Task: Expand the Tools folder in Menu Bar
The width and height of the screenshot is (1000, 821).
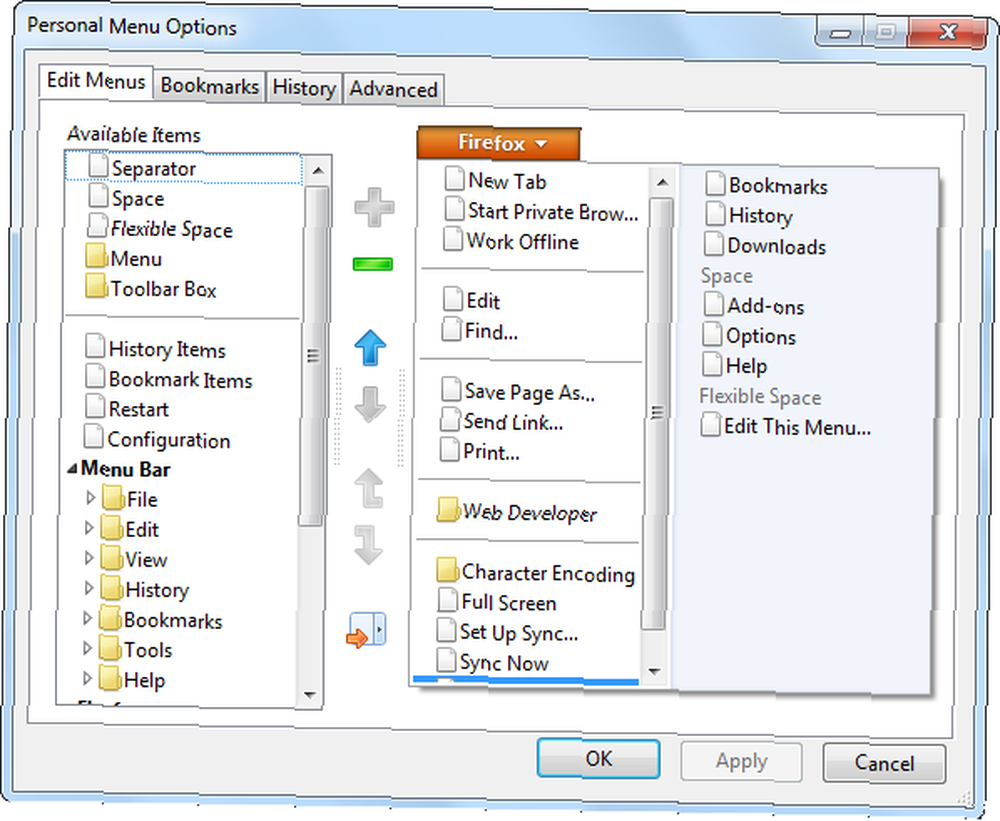Action: point(87,648)
